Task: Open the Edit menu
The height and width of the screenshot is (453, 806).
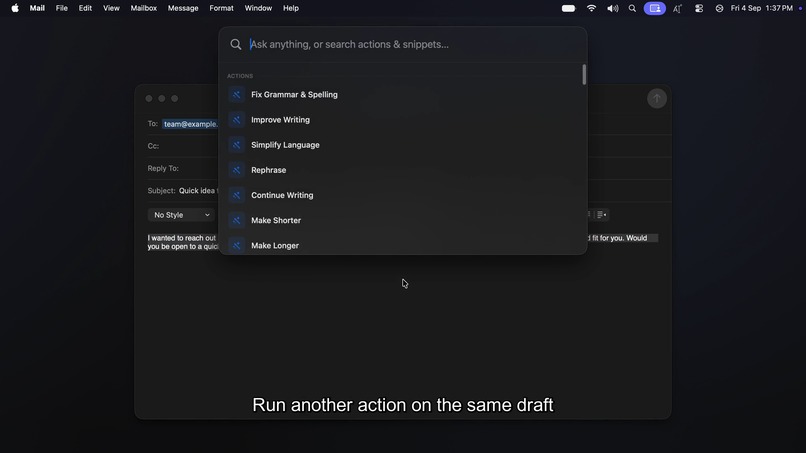Action: [x=85, y=8]
